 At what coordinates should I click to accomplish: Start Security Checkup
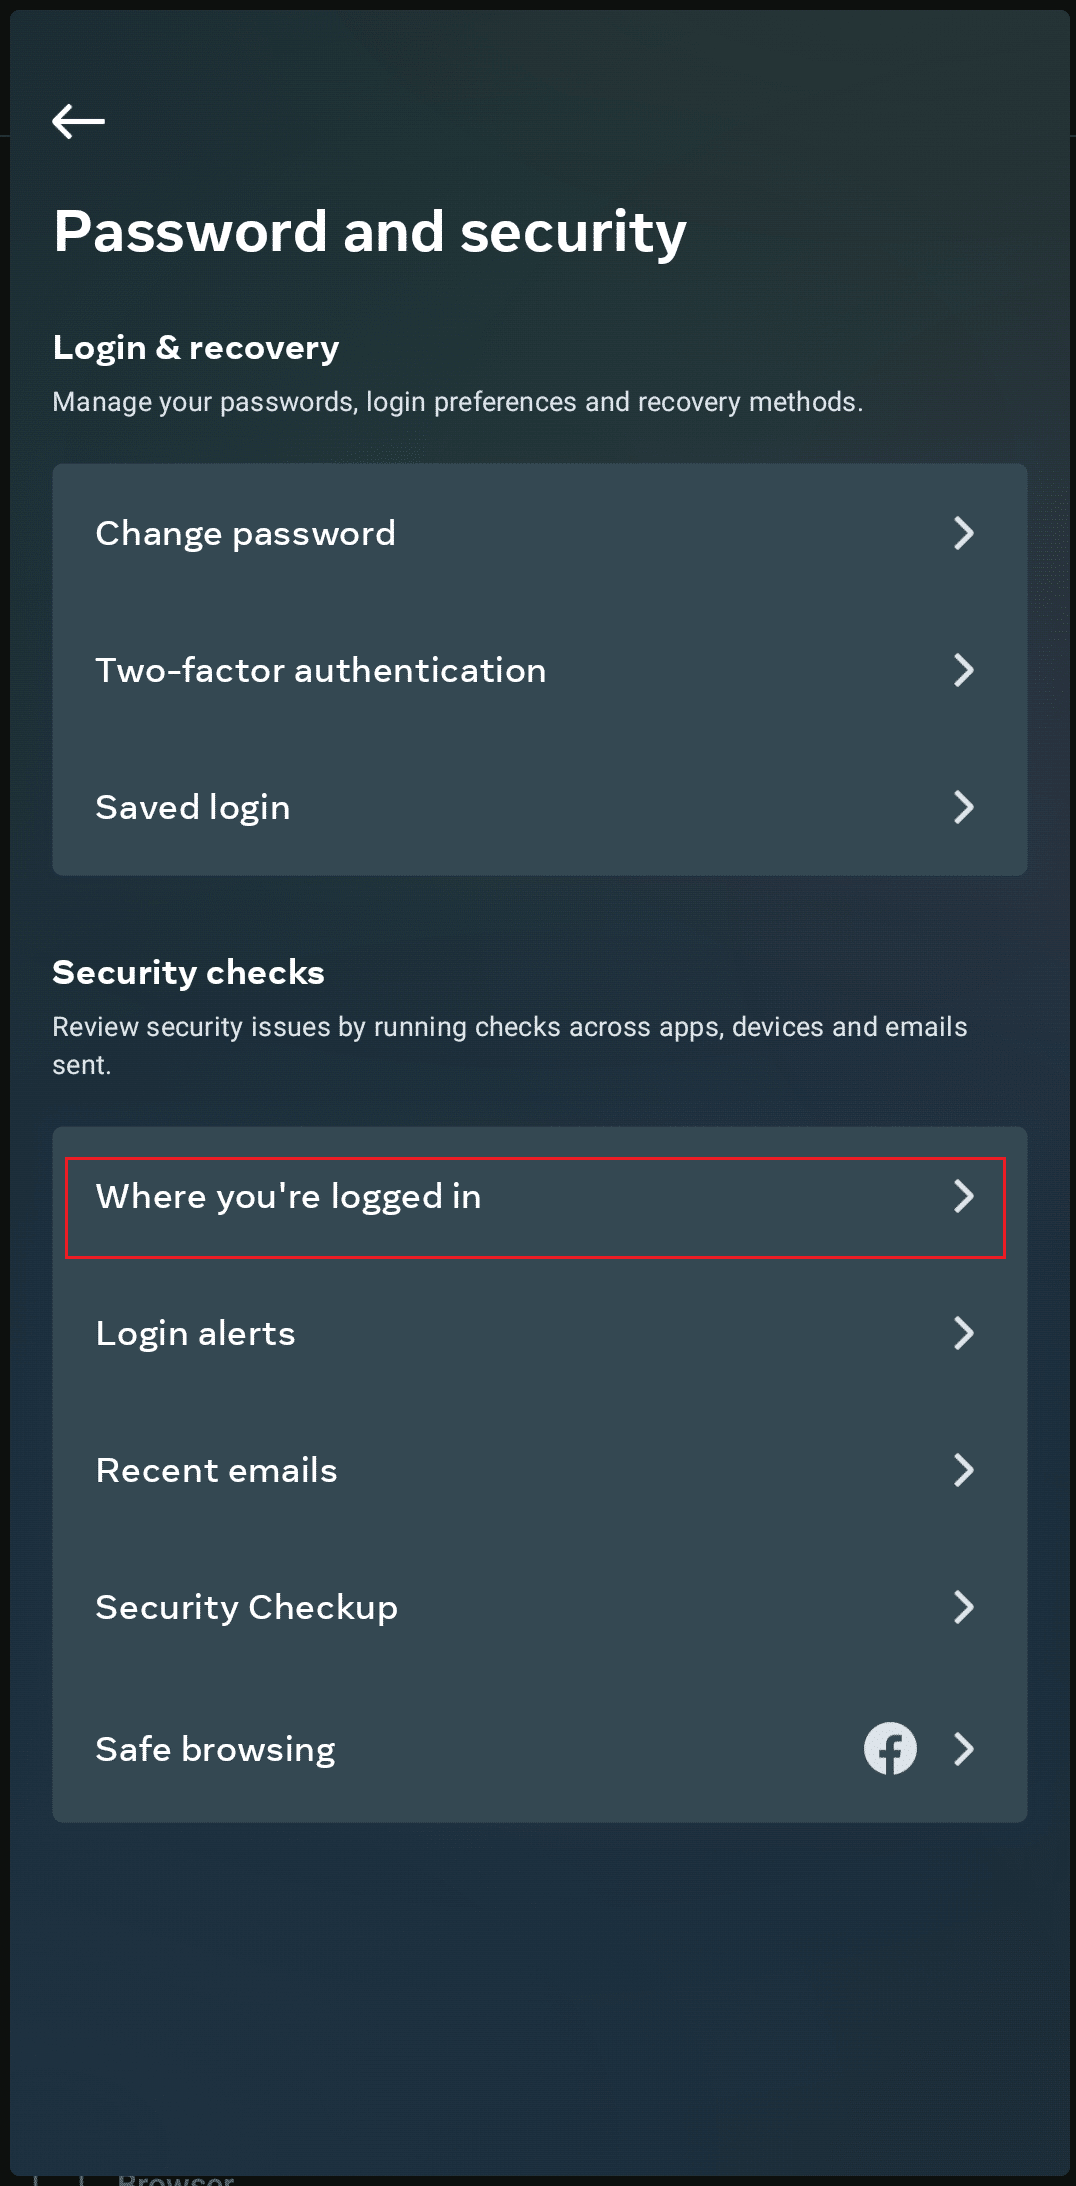(x=540, y=1607)
